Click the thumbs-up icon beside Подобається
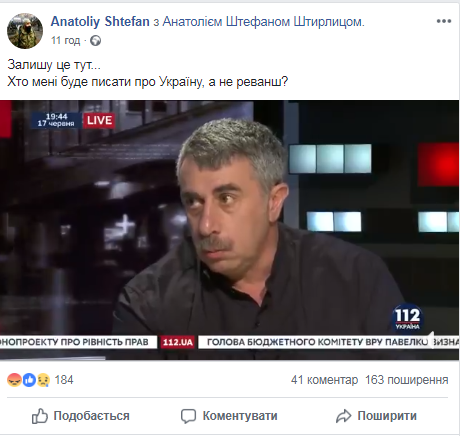Screen dimensions: 460x436 point(40,416)
